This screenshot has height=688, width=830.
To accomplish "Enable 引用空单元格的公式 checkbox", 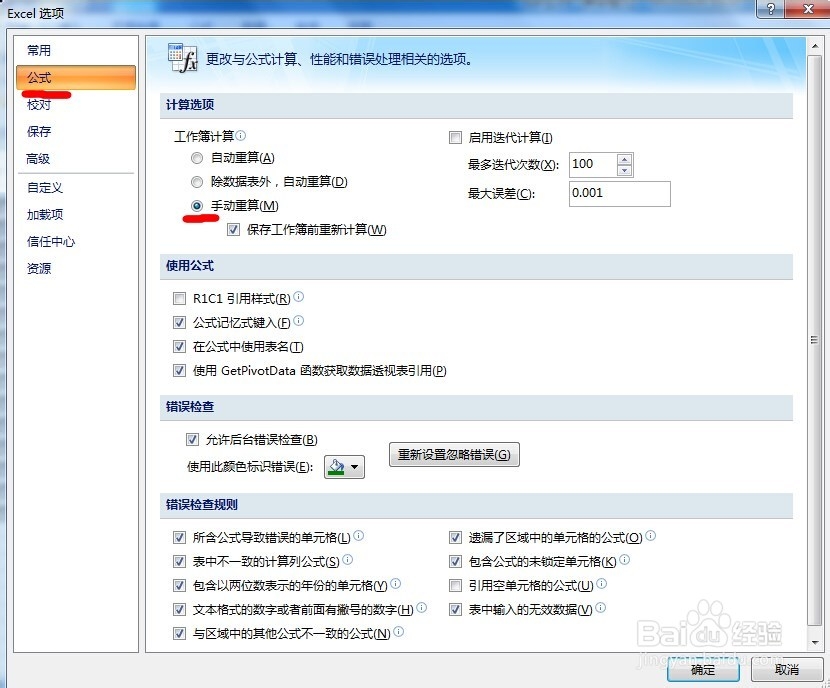I will click(455, 585).
